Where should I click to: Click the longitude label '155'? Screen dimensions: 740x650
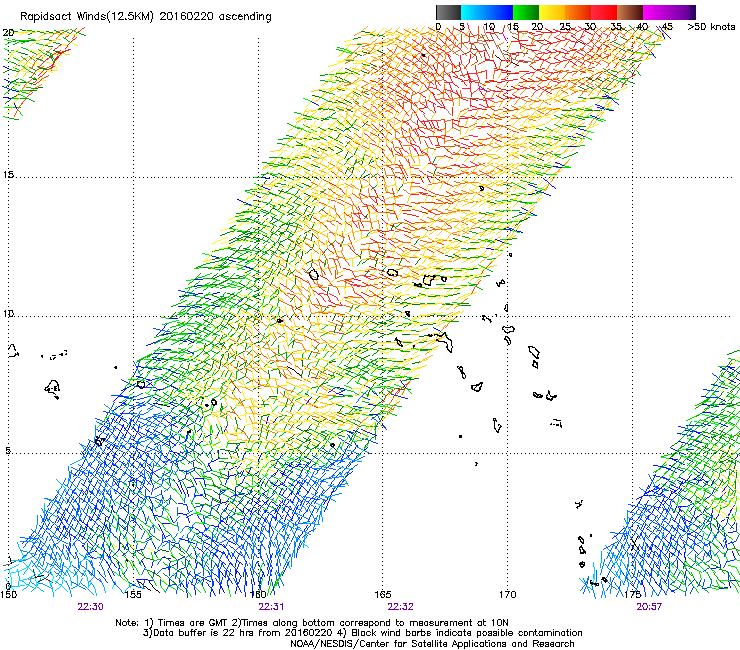pos(133,594)
